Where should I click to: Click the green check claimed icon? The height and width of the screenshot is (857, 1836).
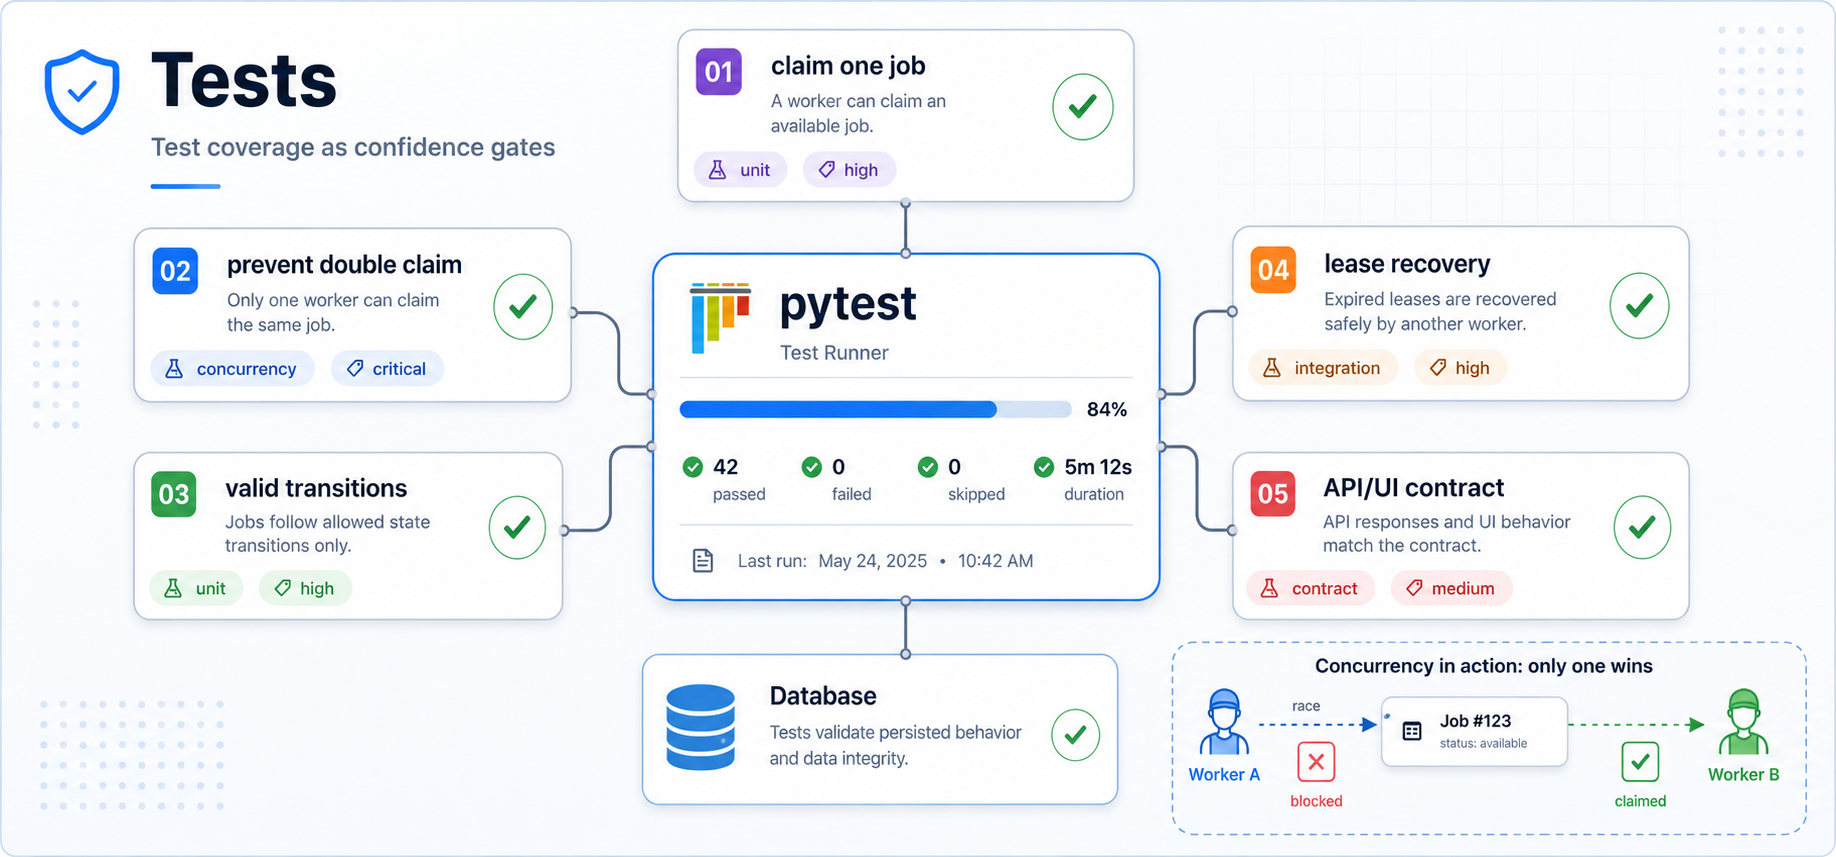[1640, 762]
